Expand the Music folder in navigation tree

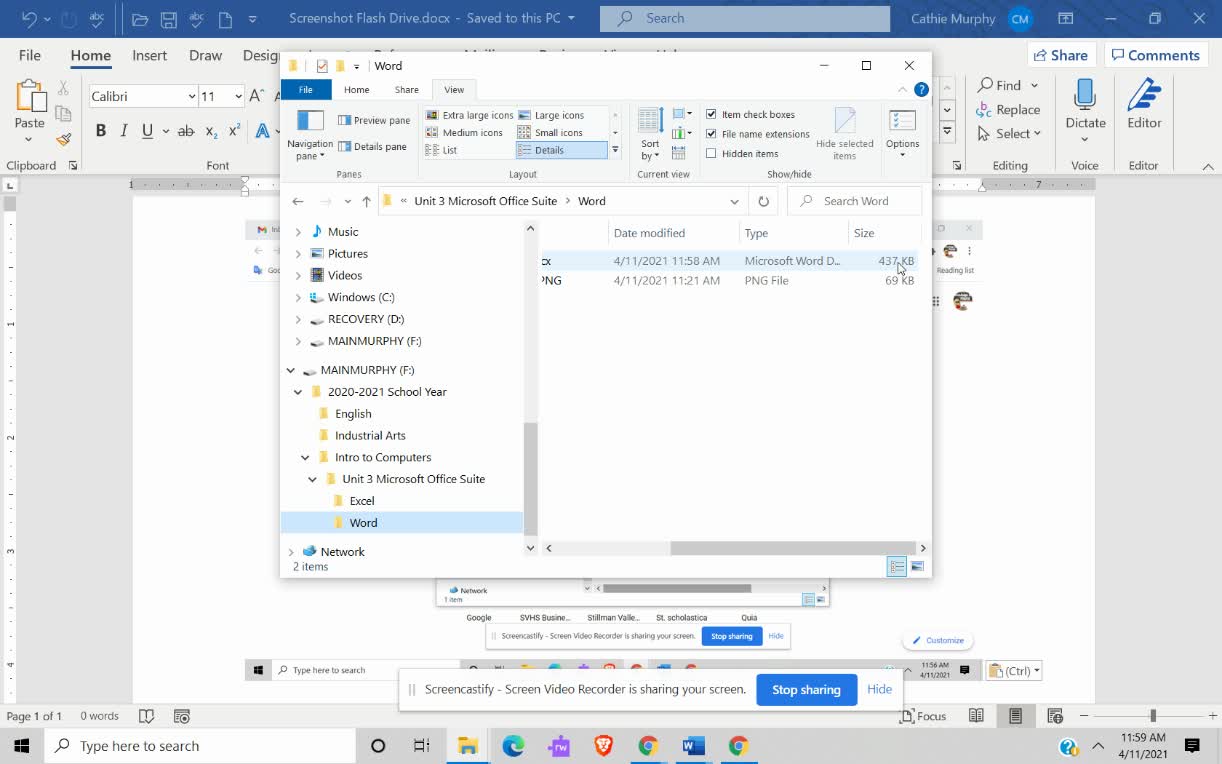(x=298, y=232)
